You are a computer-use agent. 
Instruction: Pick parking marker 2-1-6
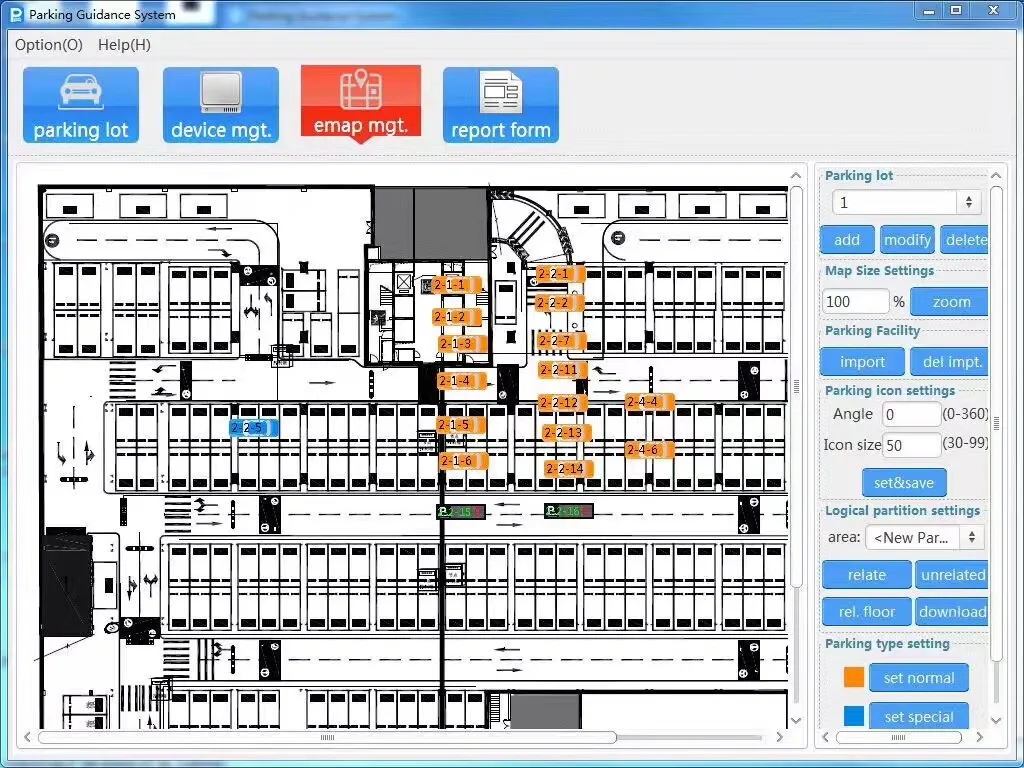pos(463,461)
